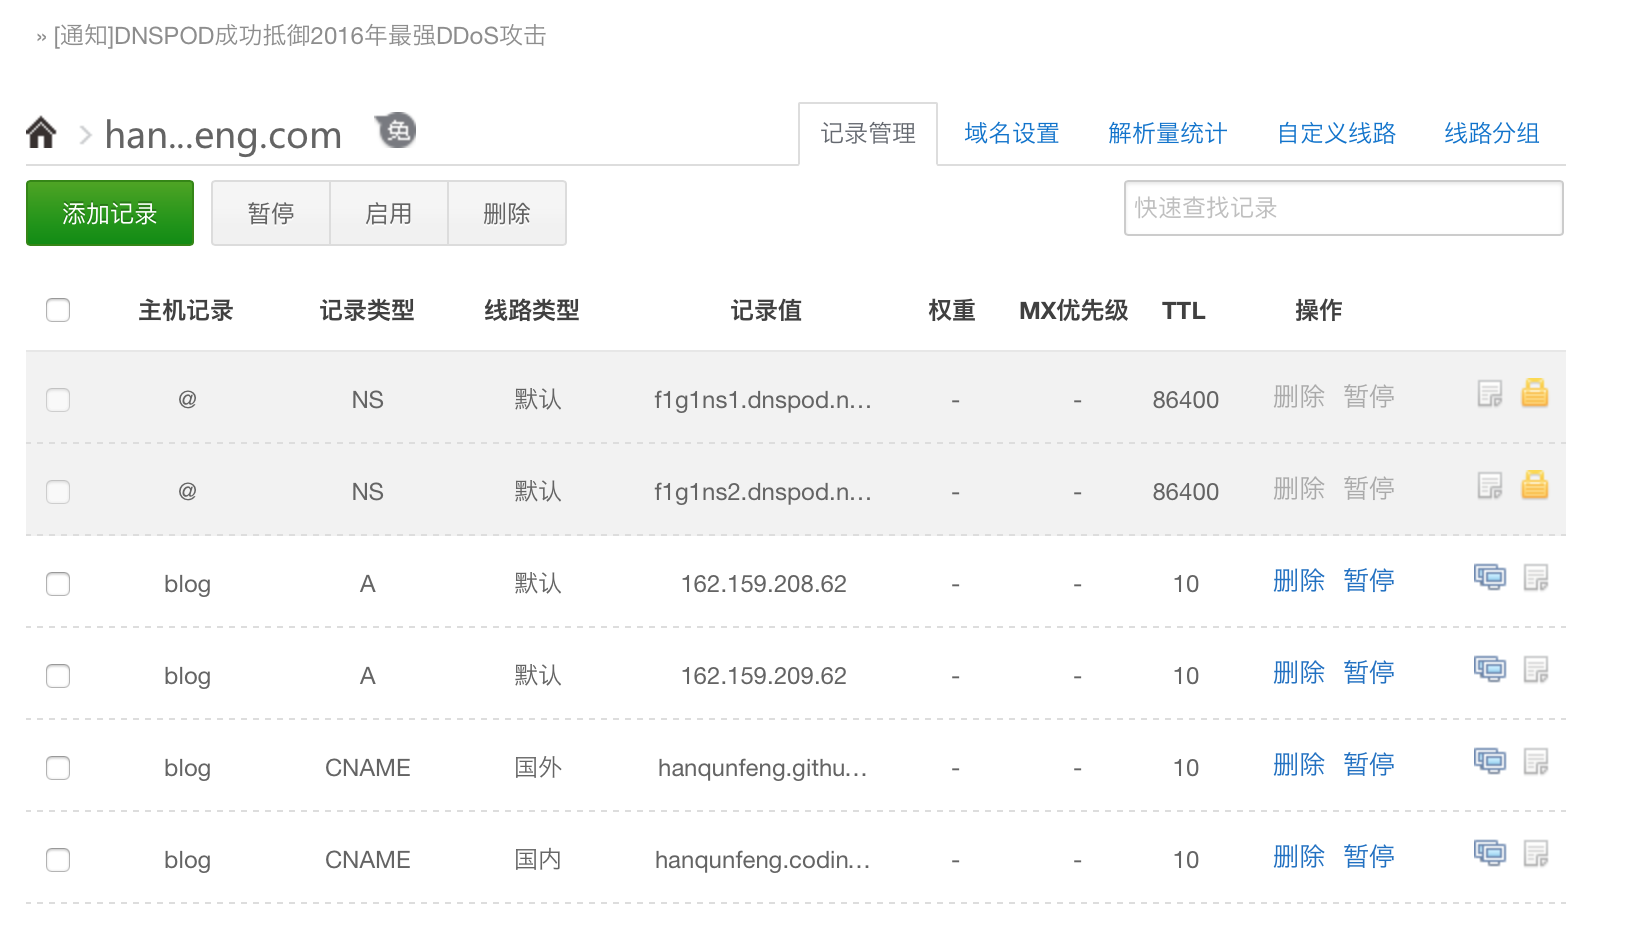
Task: Tick checkbox for blog 162.159.208.62 row
Action: [58, 584]
